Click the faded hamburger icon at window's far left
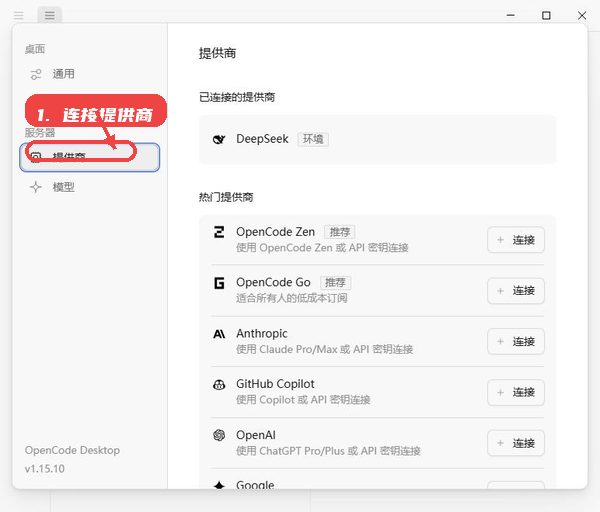600x512 pixels. pos(18,15)
